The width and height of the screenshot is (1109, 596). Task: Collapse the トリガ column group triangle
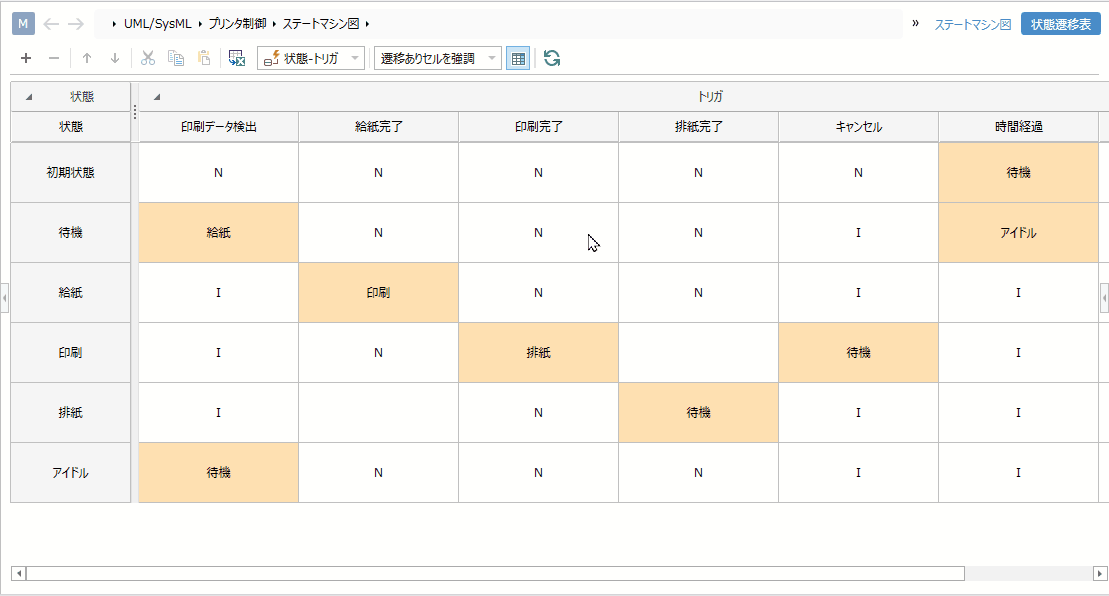156,97
